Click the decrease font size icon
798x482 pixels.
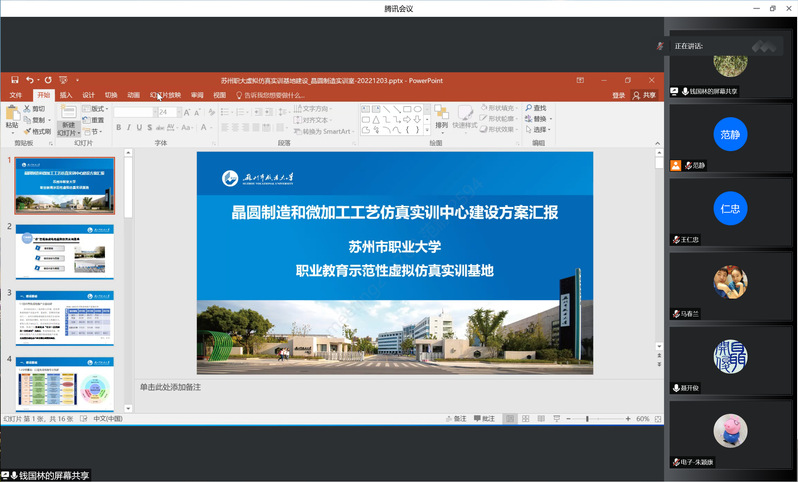coord(197,112)
